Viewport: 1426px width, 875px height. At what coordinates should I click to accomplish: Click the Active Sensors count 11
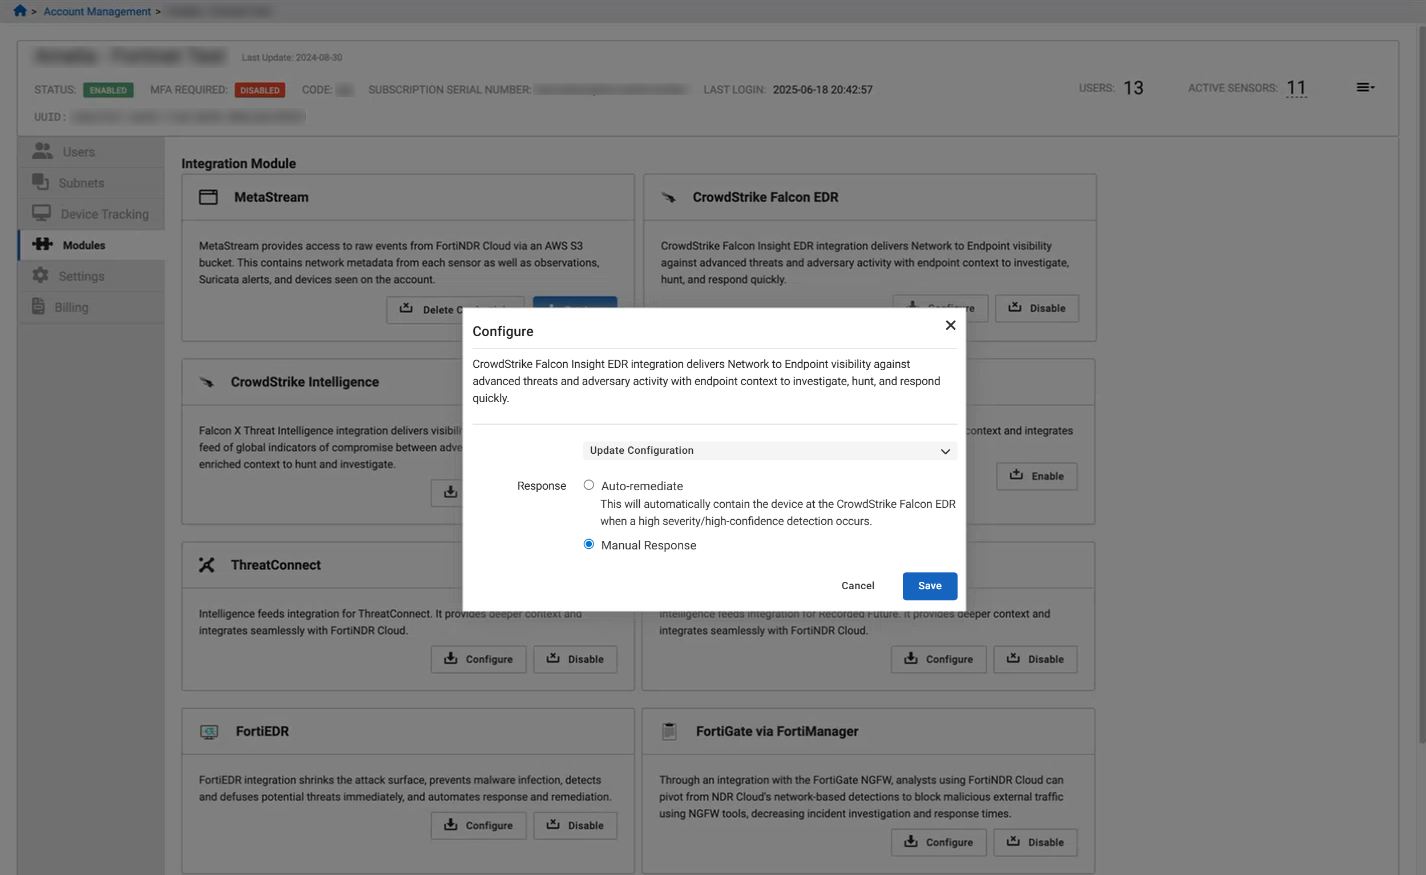coord(1297,88)
